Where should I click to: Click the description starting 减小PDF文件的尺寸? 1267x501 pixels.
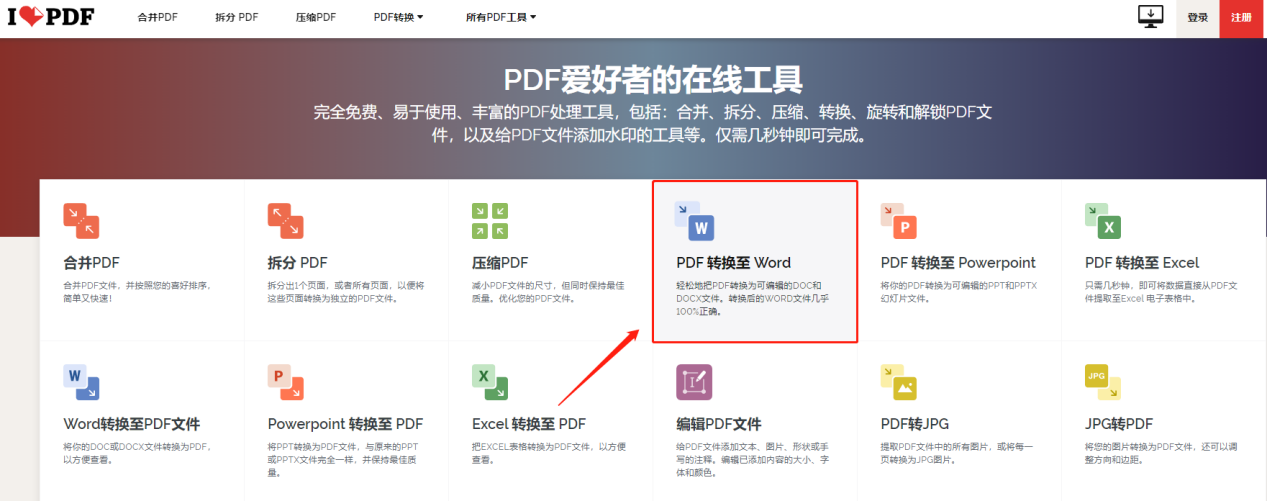pyautogui.click(x=549, y=291)
